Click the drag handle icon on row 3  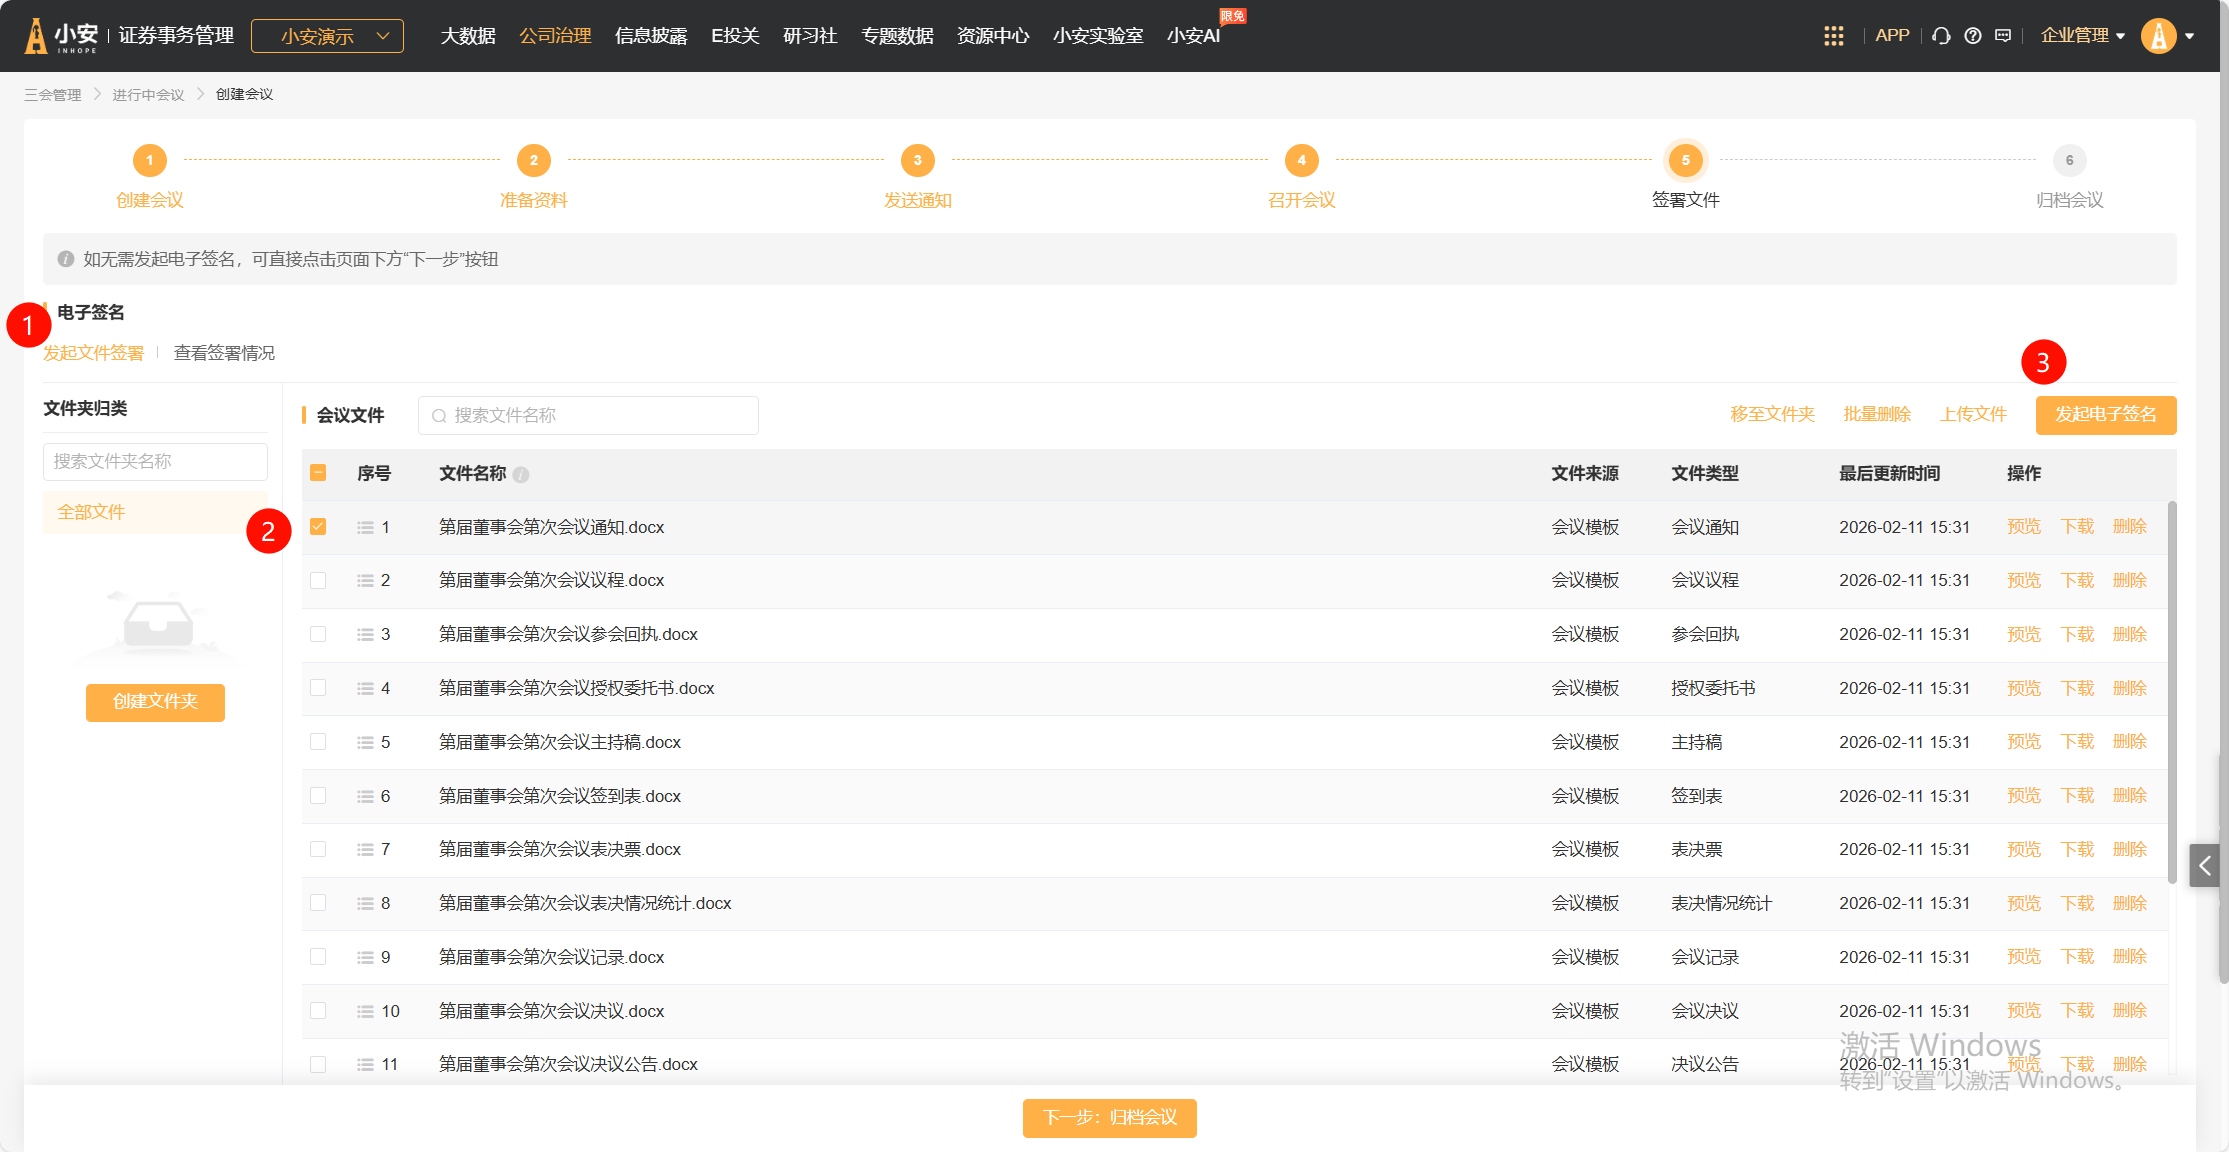pyautogui.click(x=365, y=635)
